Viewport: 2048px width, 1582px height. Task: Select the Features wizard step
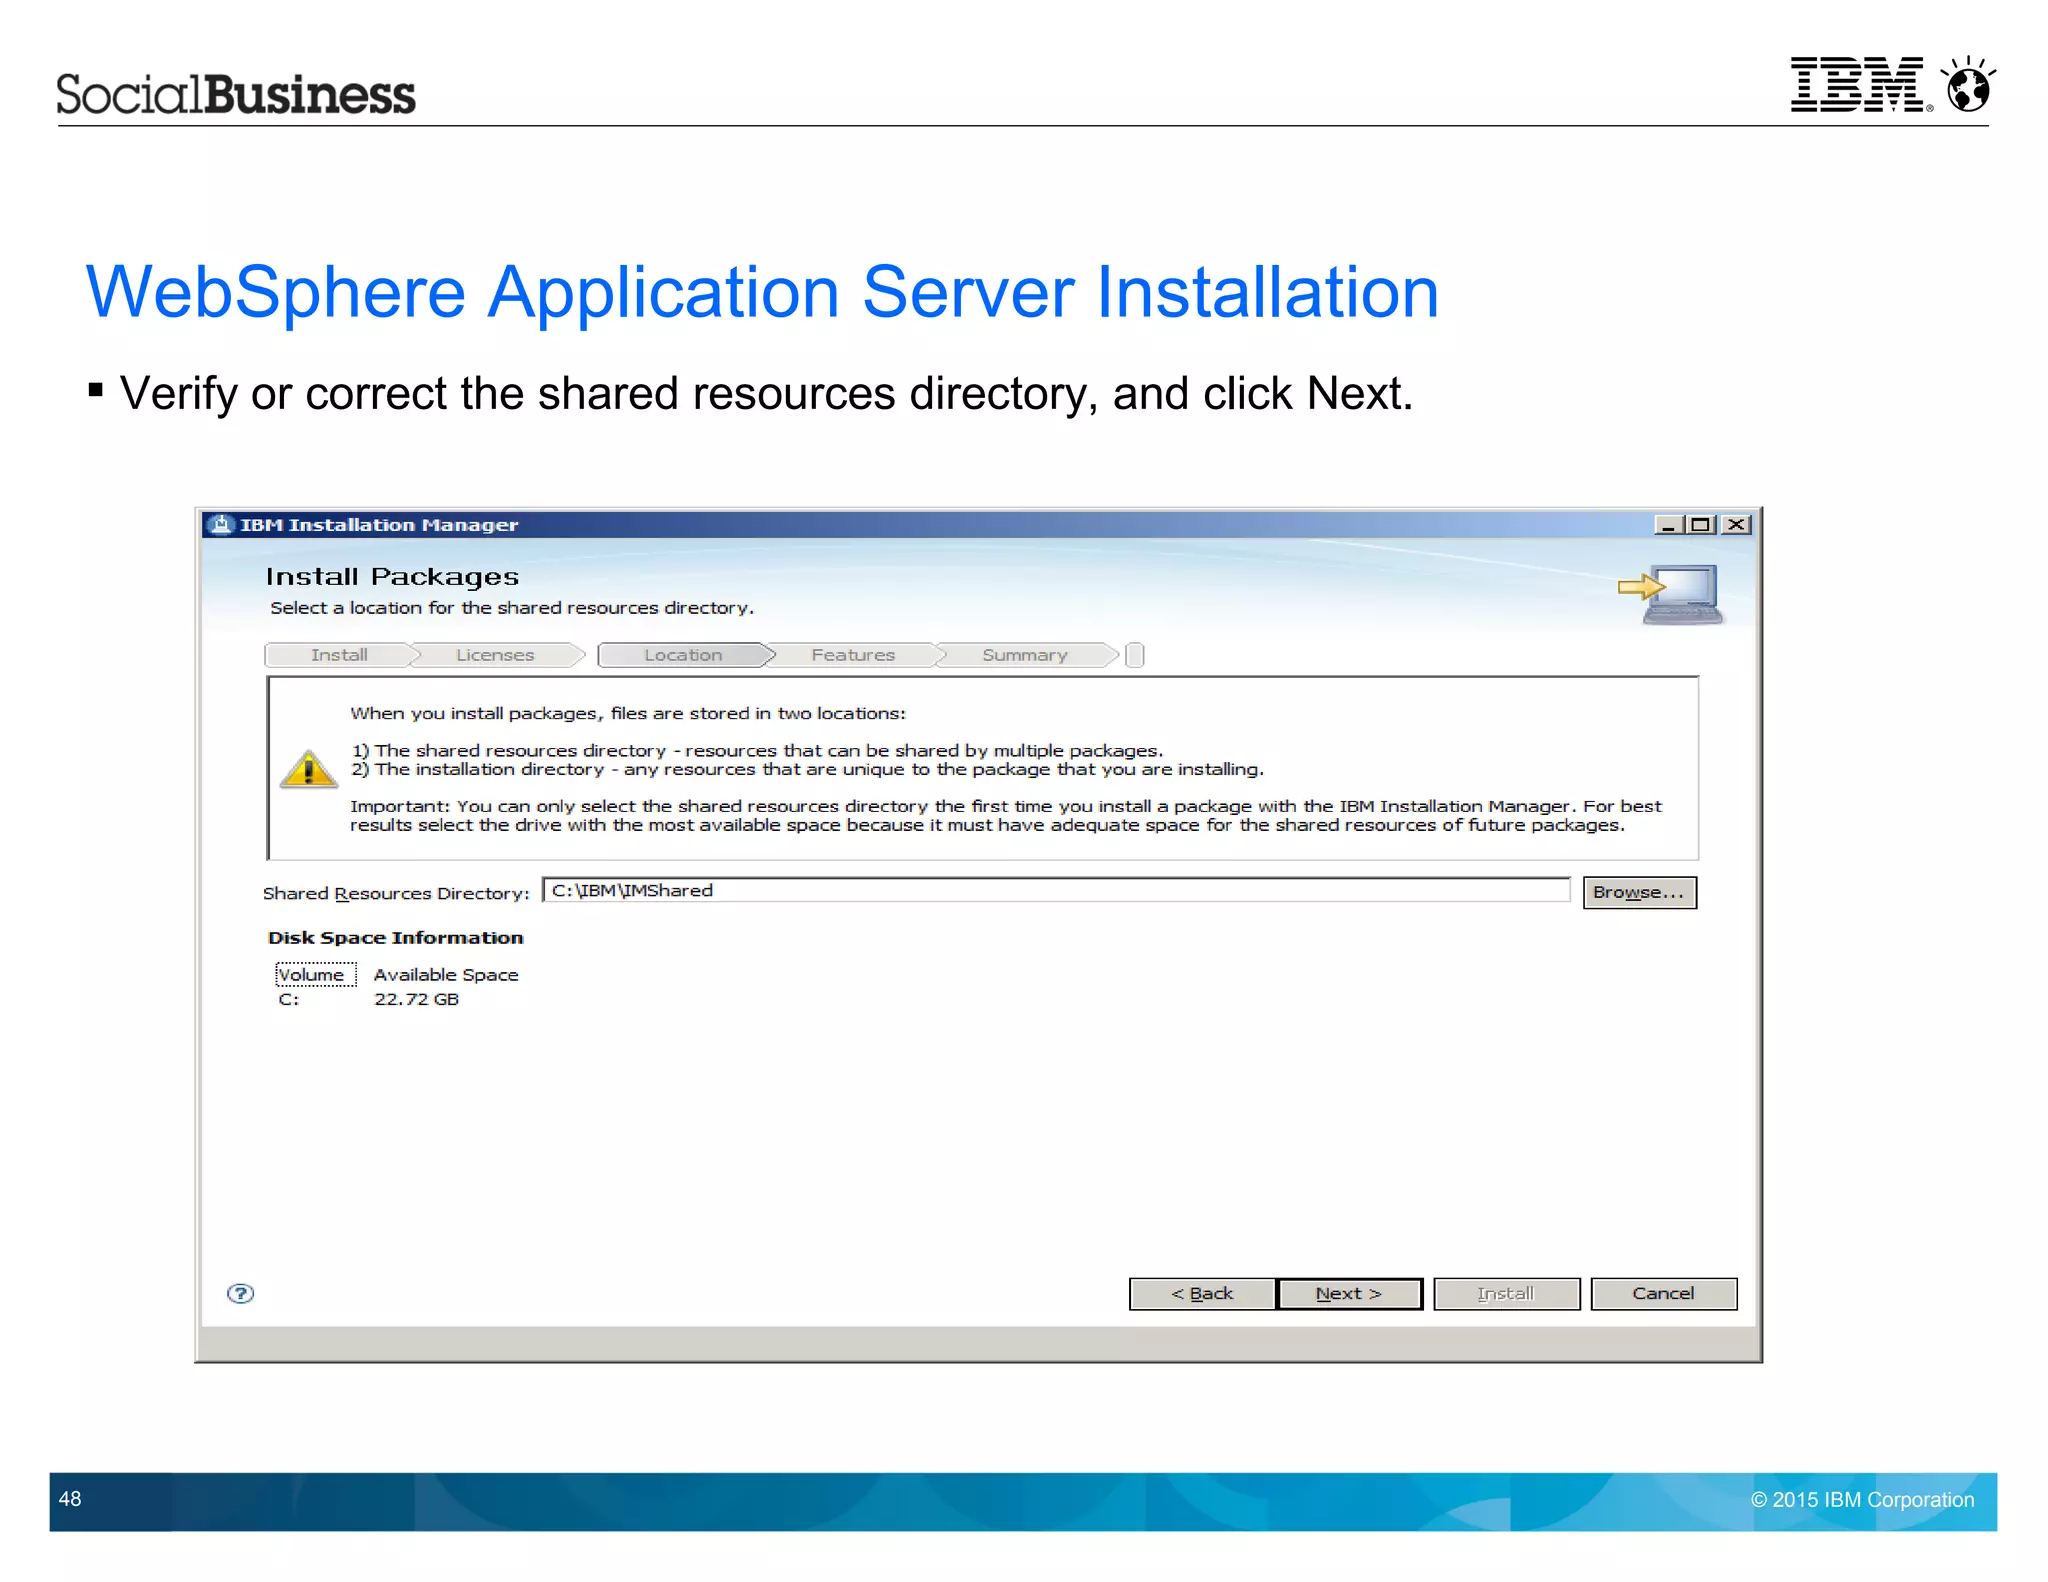[853, 655]
